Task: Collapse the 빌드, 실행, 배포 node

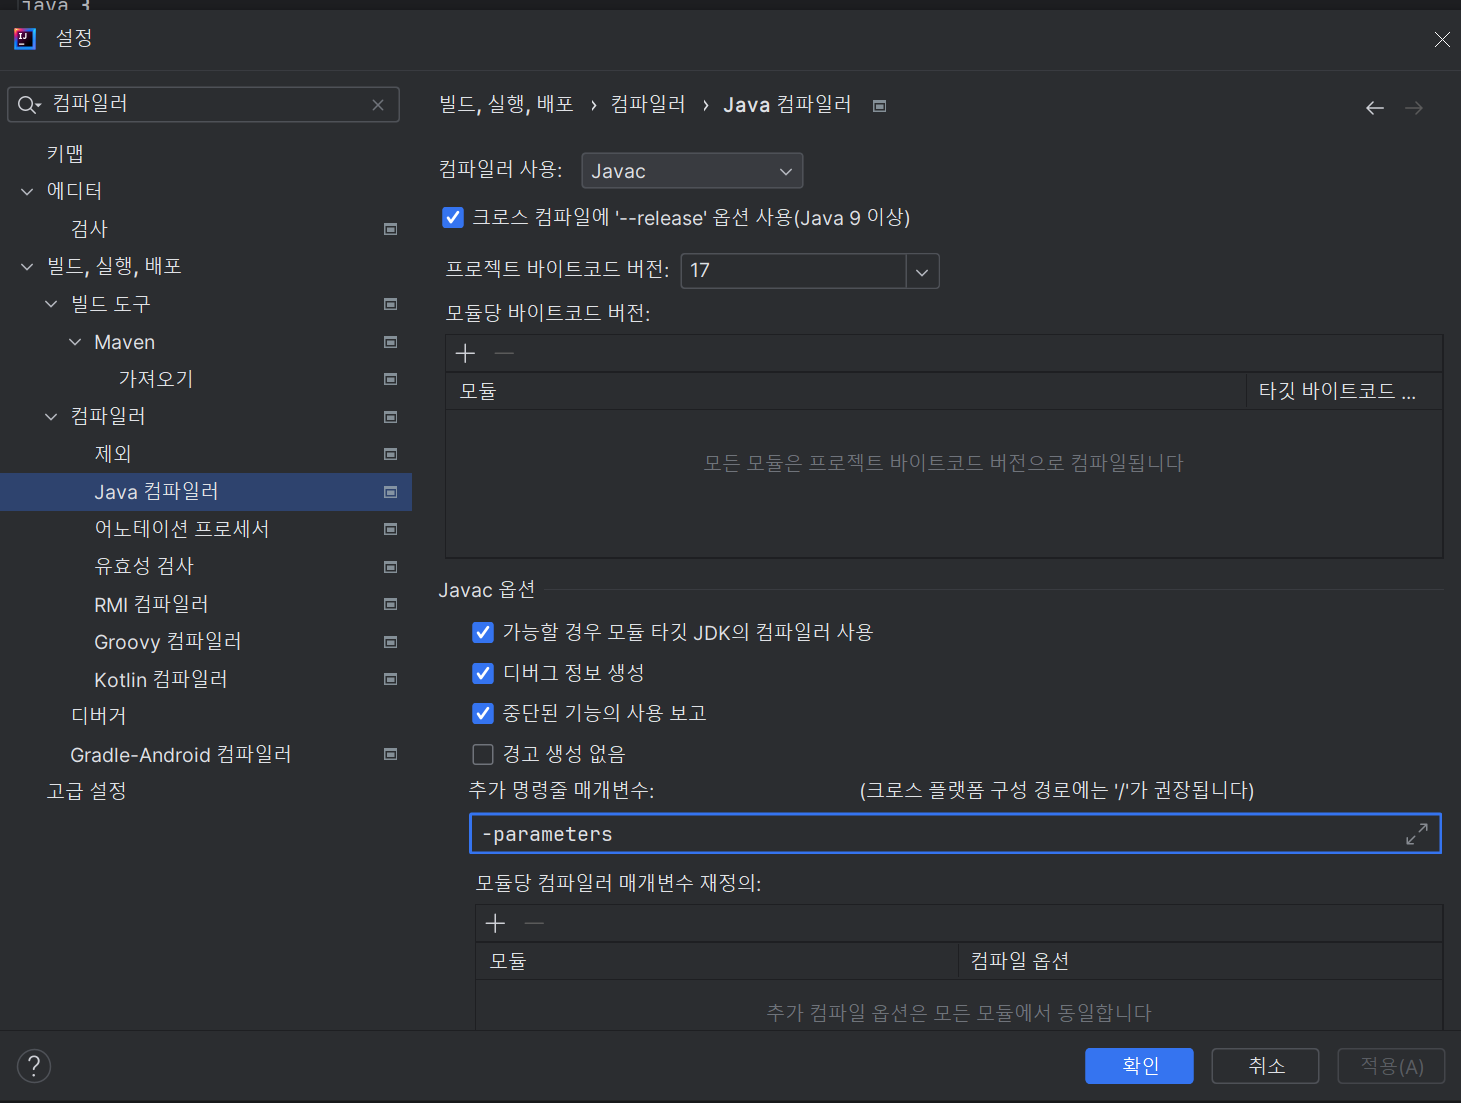Action: click(x=27, y=266)
